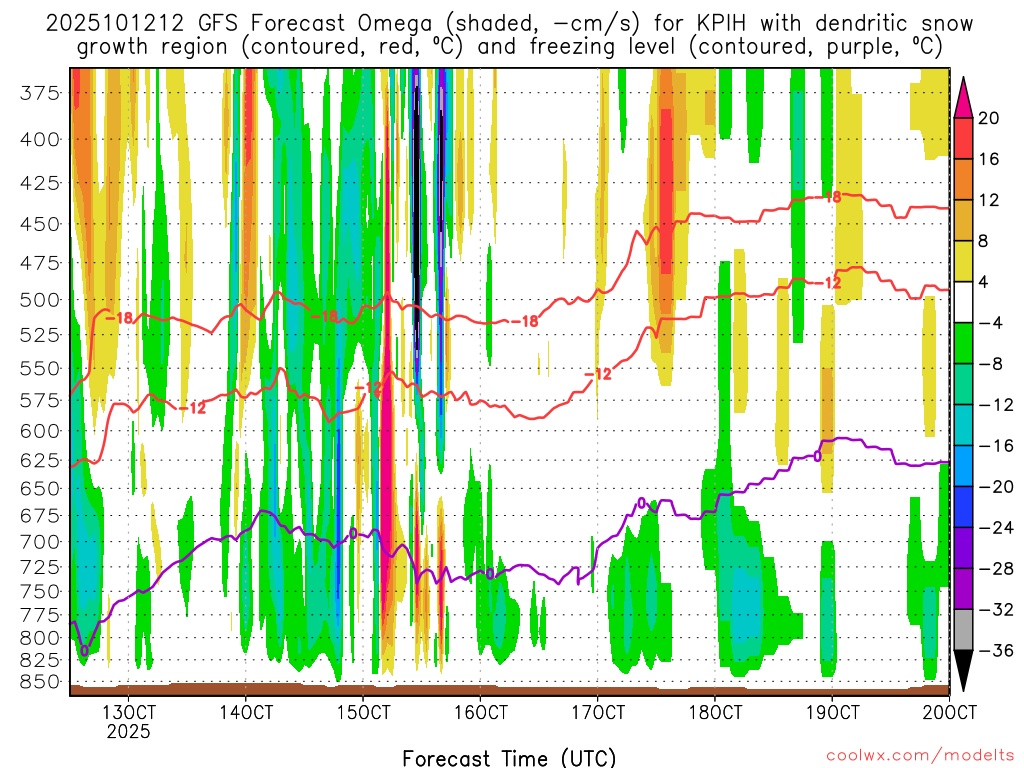Click the pink arrow atop the colorbar
This screenshot has height=768, width=1024.
[963, 98]
